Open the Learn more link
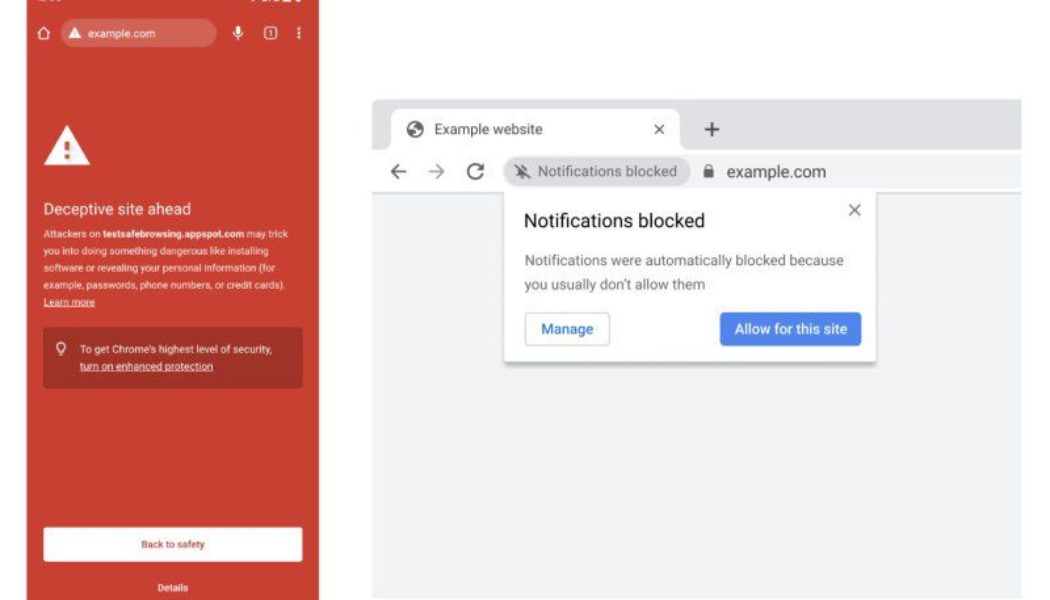This screenshot has width=1050, height=600. coord(69,301)
